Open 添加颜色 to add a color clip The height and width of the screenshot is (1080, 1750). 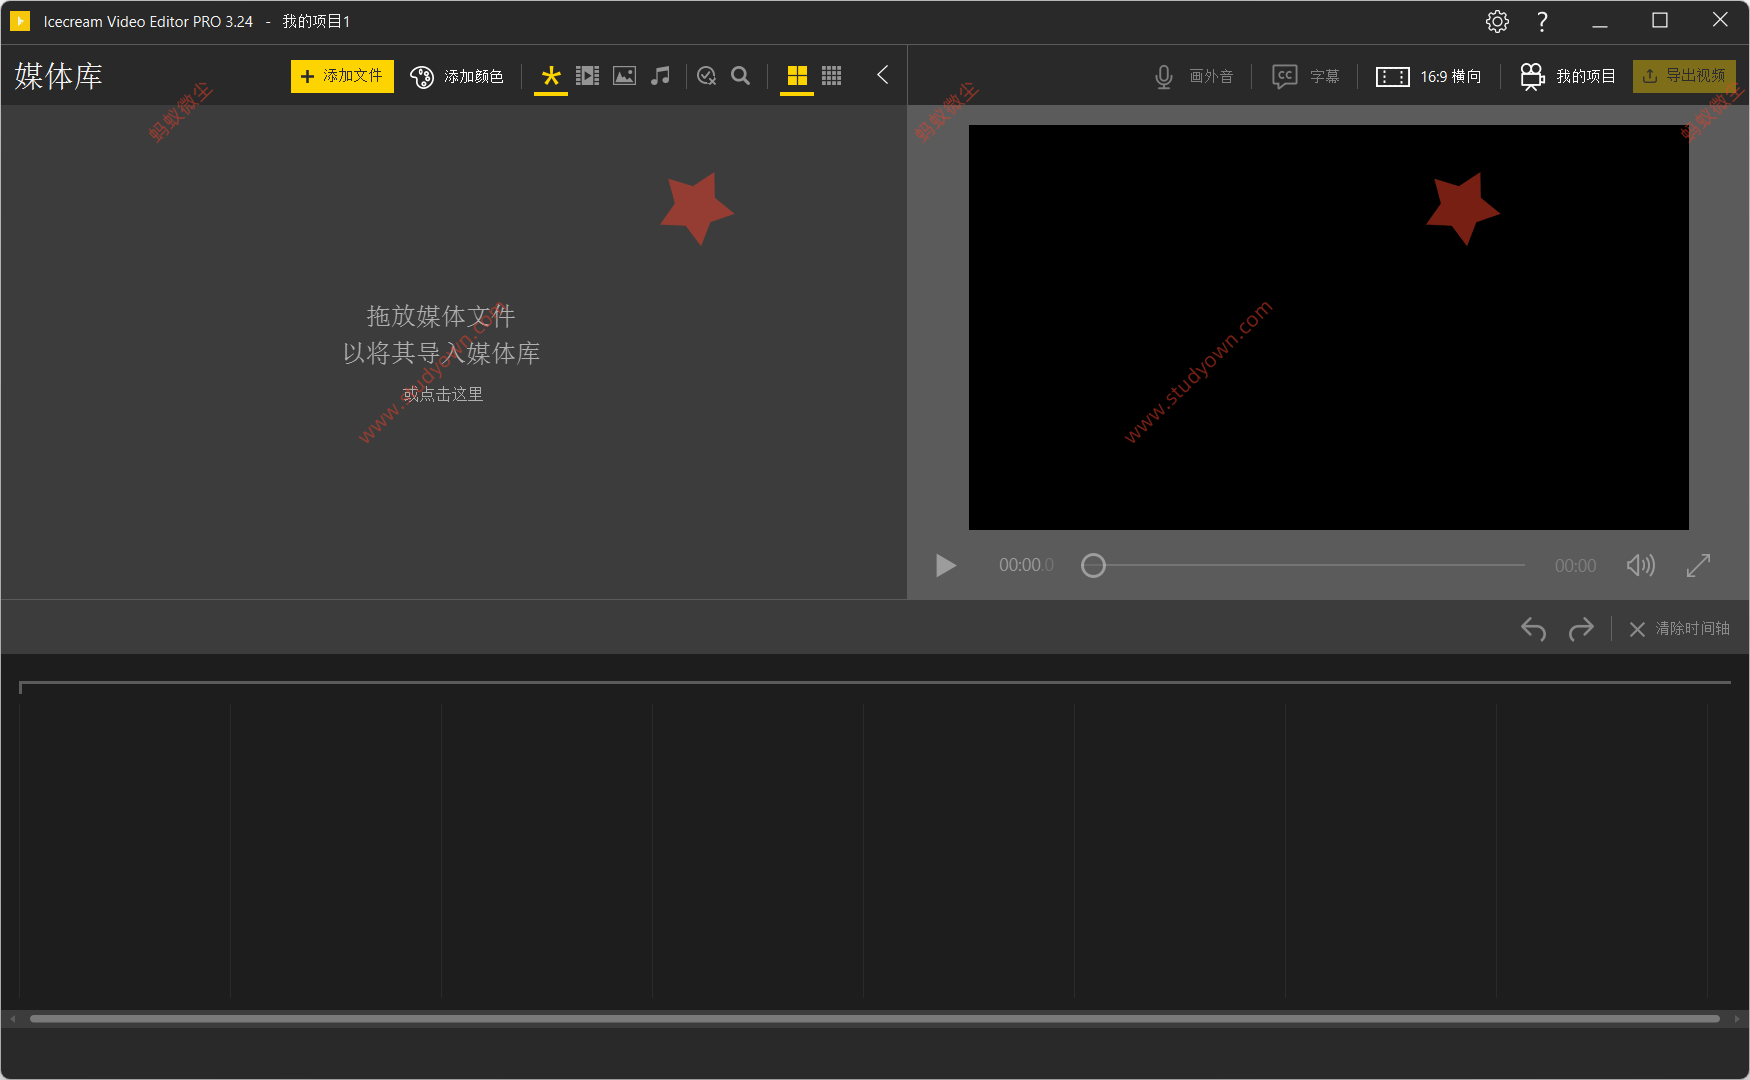point(457,75)
